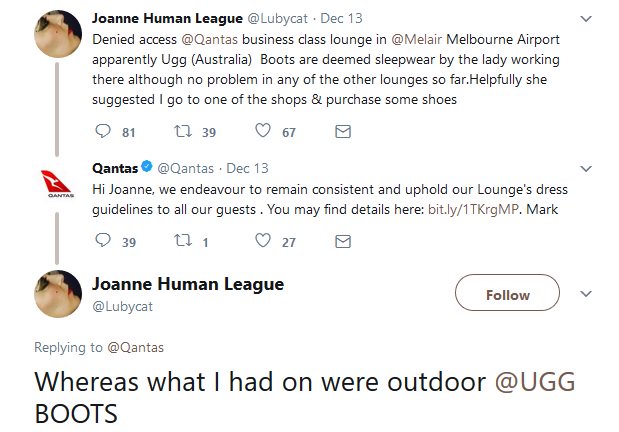Retweet the Qantas response

click(x=182, y=241)
